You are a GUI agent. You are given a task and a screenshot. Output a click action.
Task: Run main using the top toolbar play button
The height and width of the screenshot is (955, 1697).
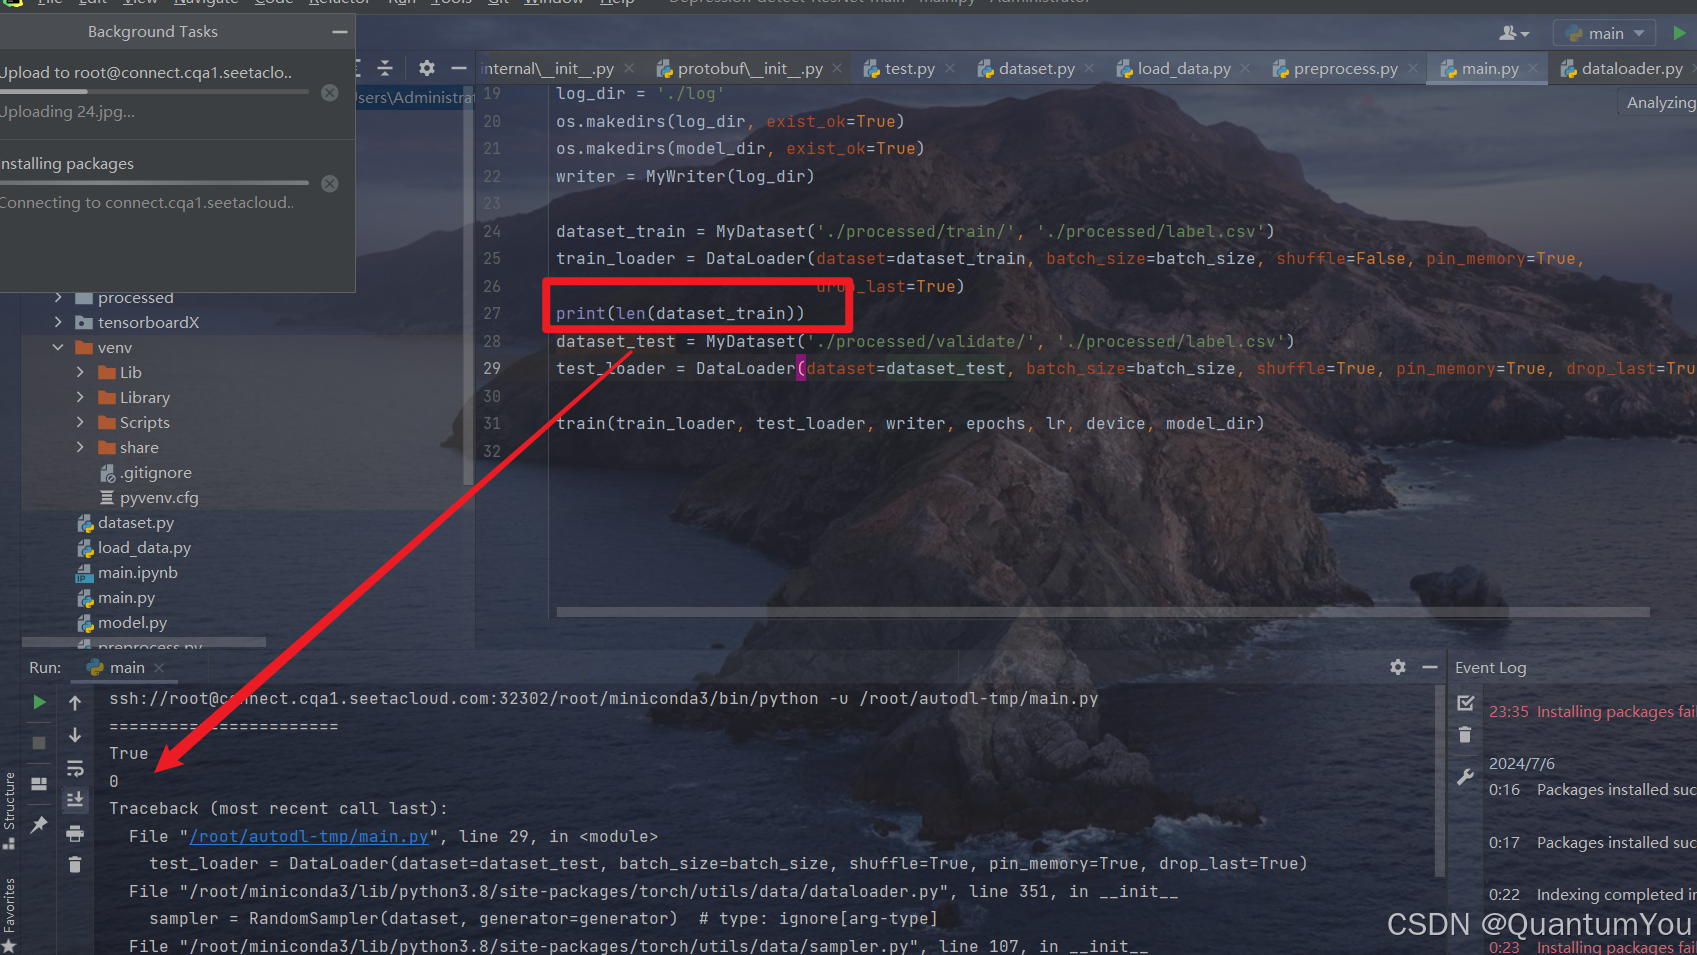pos(1679,33)
